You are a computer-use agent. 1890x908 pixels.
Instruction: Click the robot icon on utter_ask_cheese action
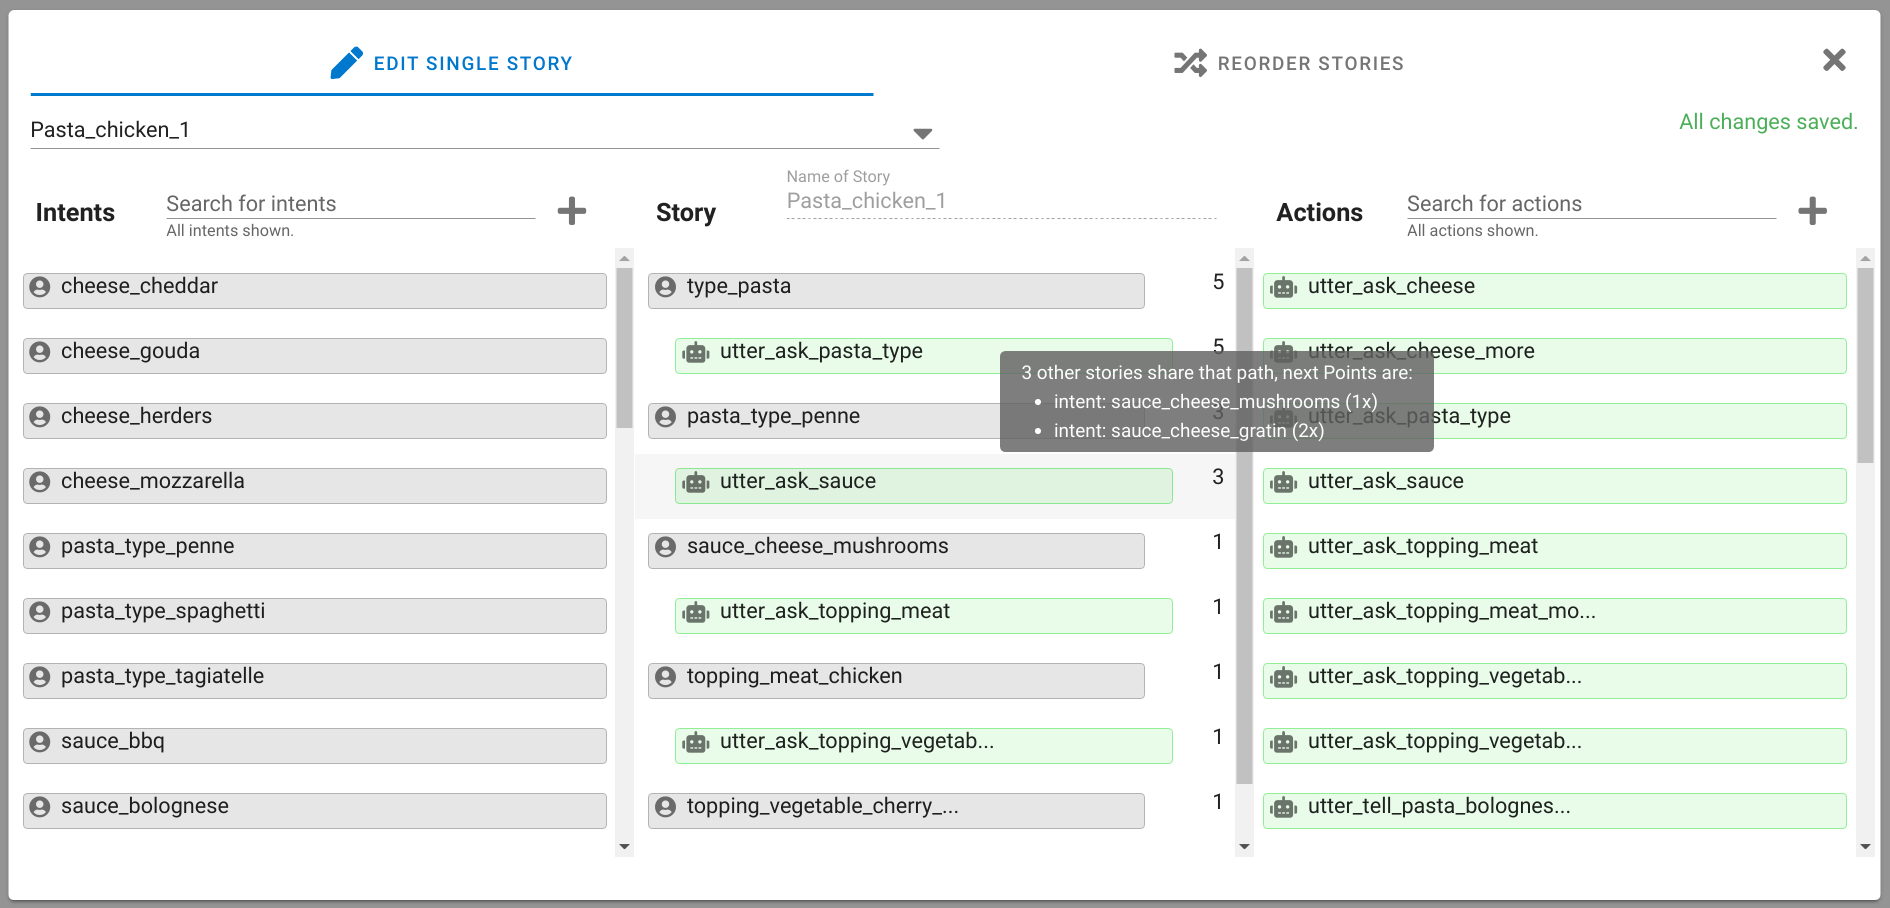(x=1283, y=288)
